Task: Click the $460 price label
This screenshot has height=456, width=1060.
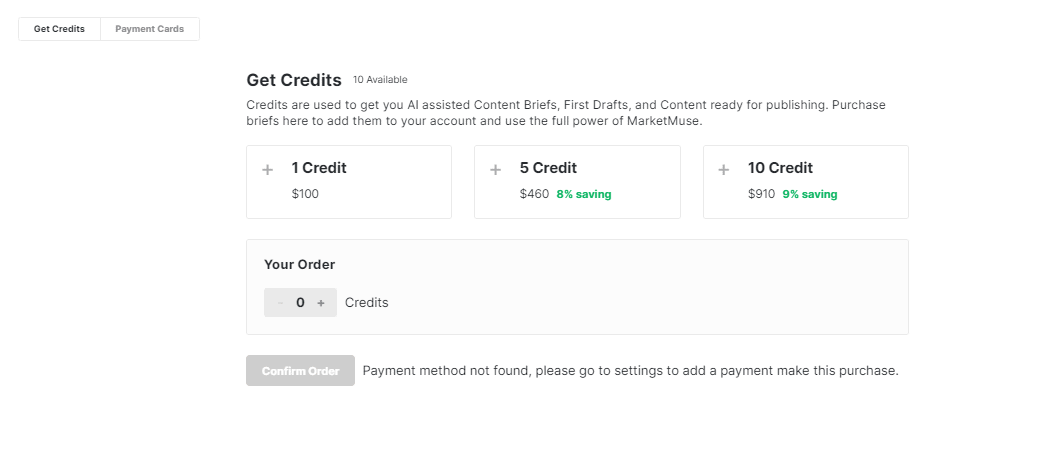Action: pyautogui.click(x=534, y=194)
